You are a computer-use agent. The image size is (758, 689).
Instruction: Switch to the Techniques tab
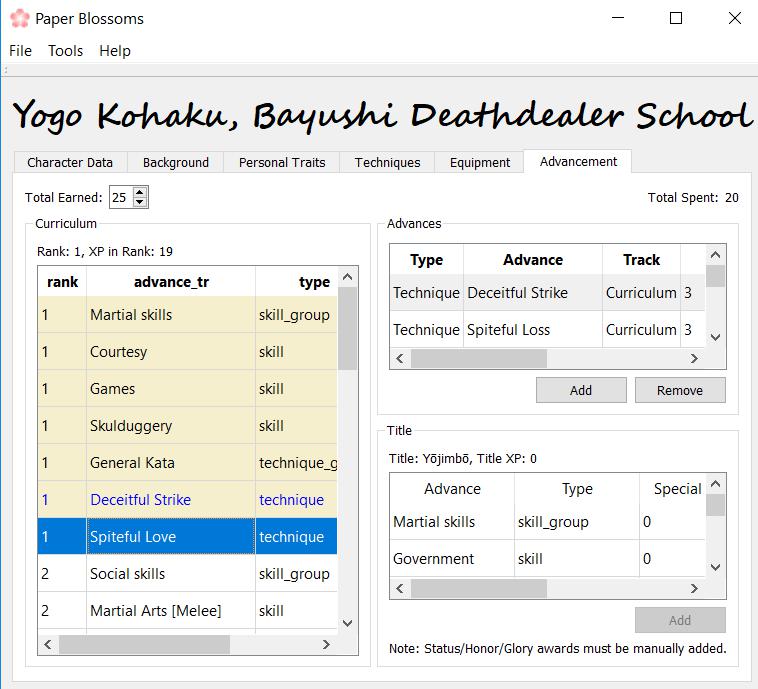pyautogui.click(x=387, y=162)
